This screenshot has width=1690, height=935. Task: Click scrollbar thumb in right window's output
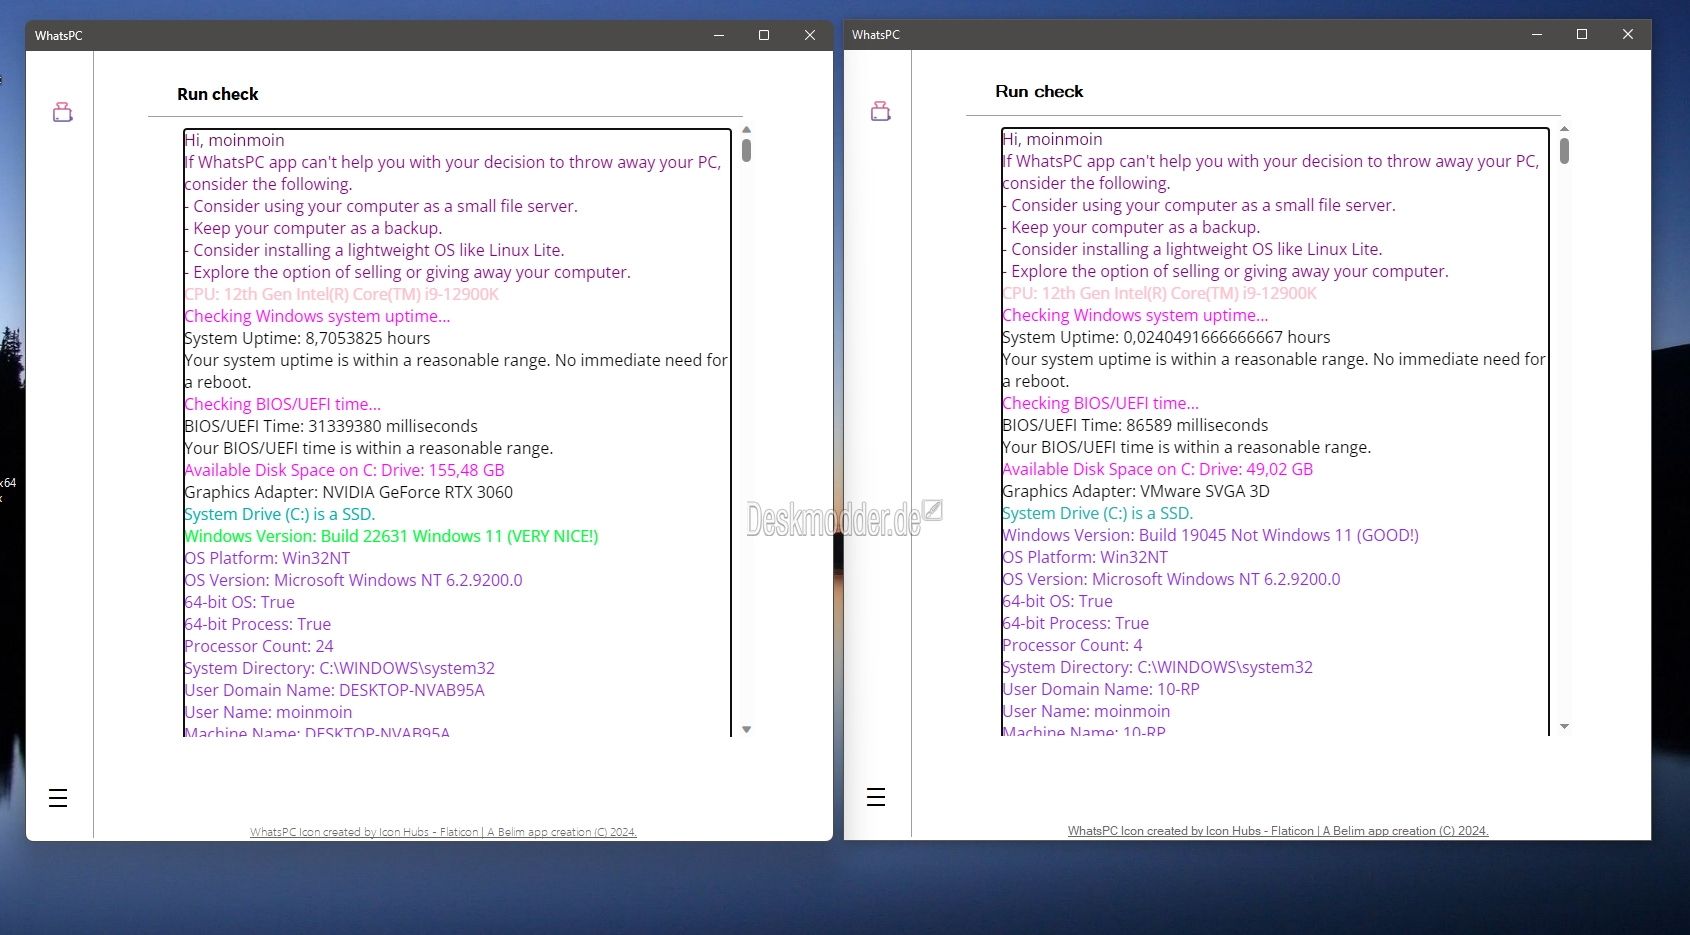pos(1564,151)
